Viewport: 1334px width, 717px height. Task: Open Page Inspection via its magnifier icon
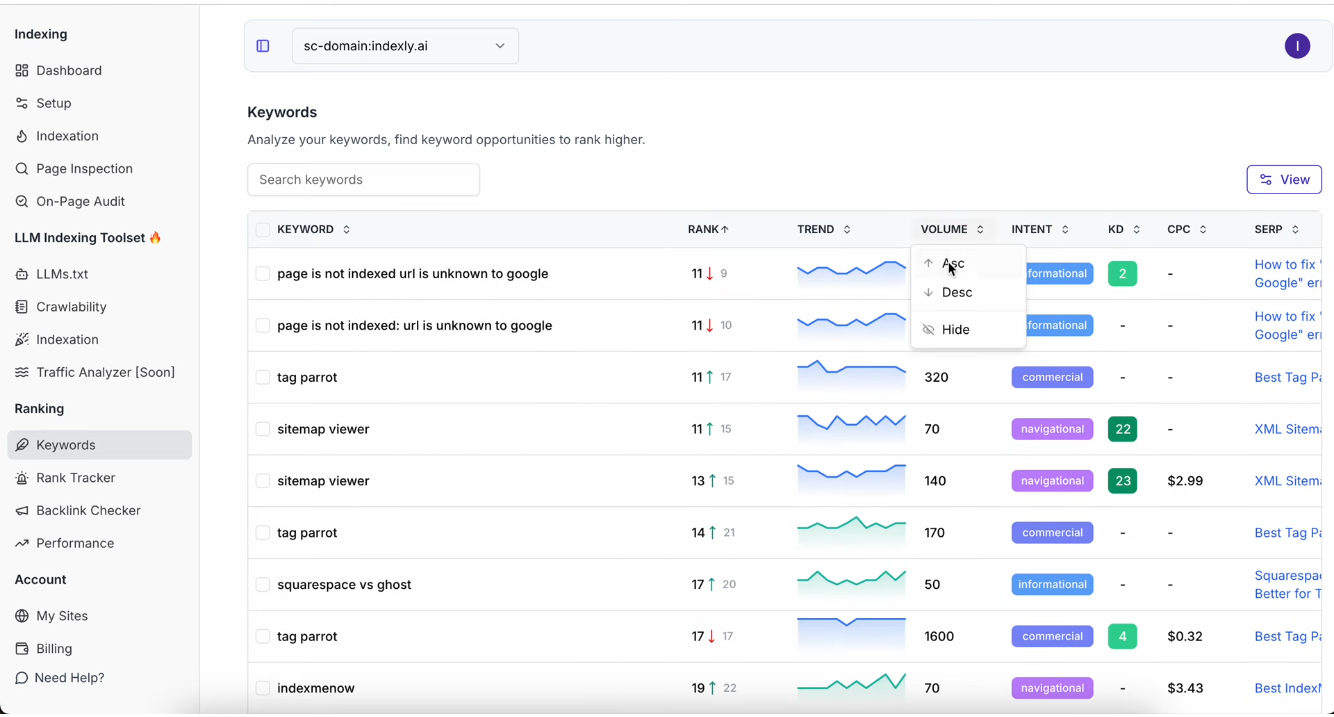tap(21, 168)
